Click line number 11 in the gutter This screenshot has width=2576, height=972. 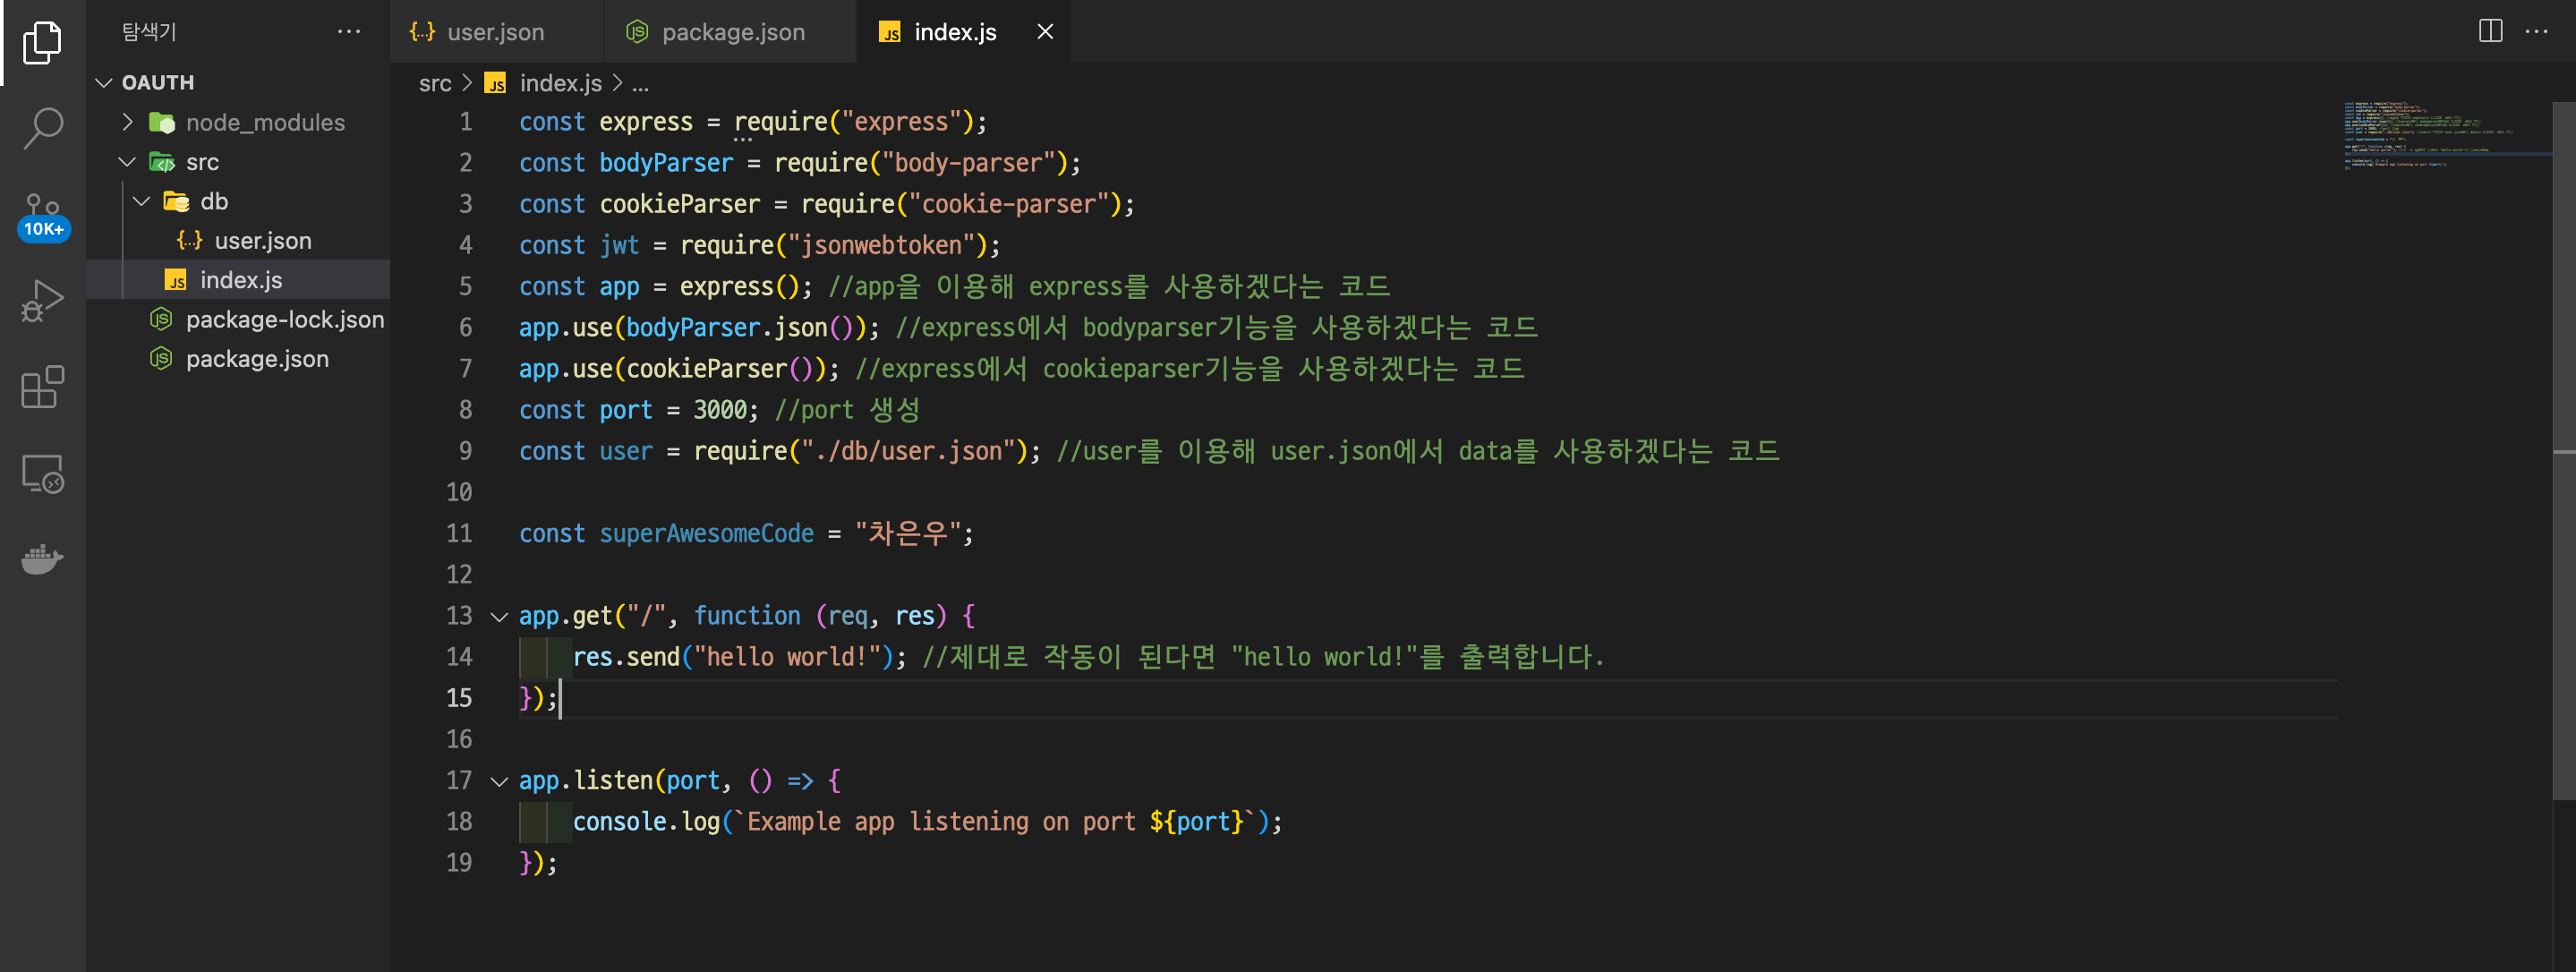459,534
